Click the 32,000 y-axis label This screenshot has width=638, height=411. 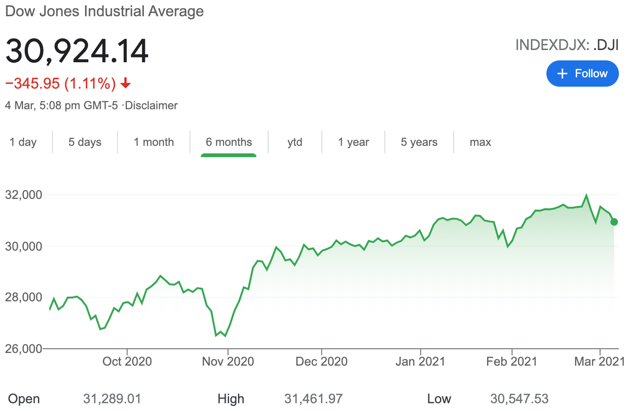point(24,195)
